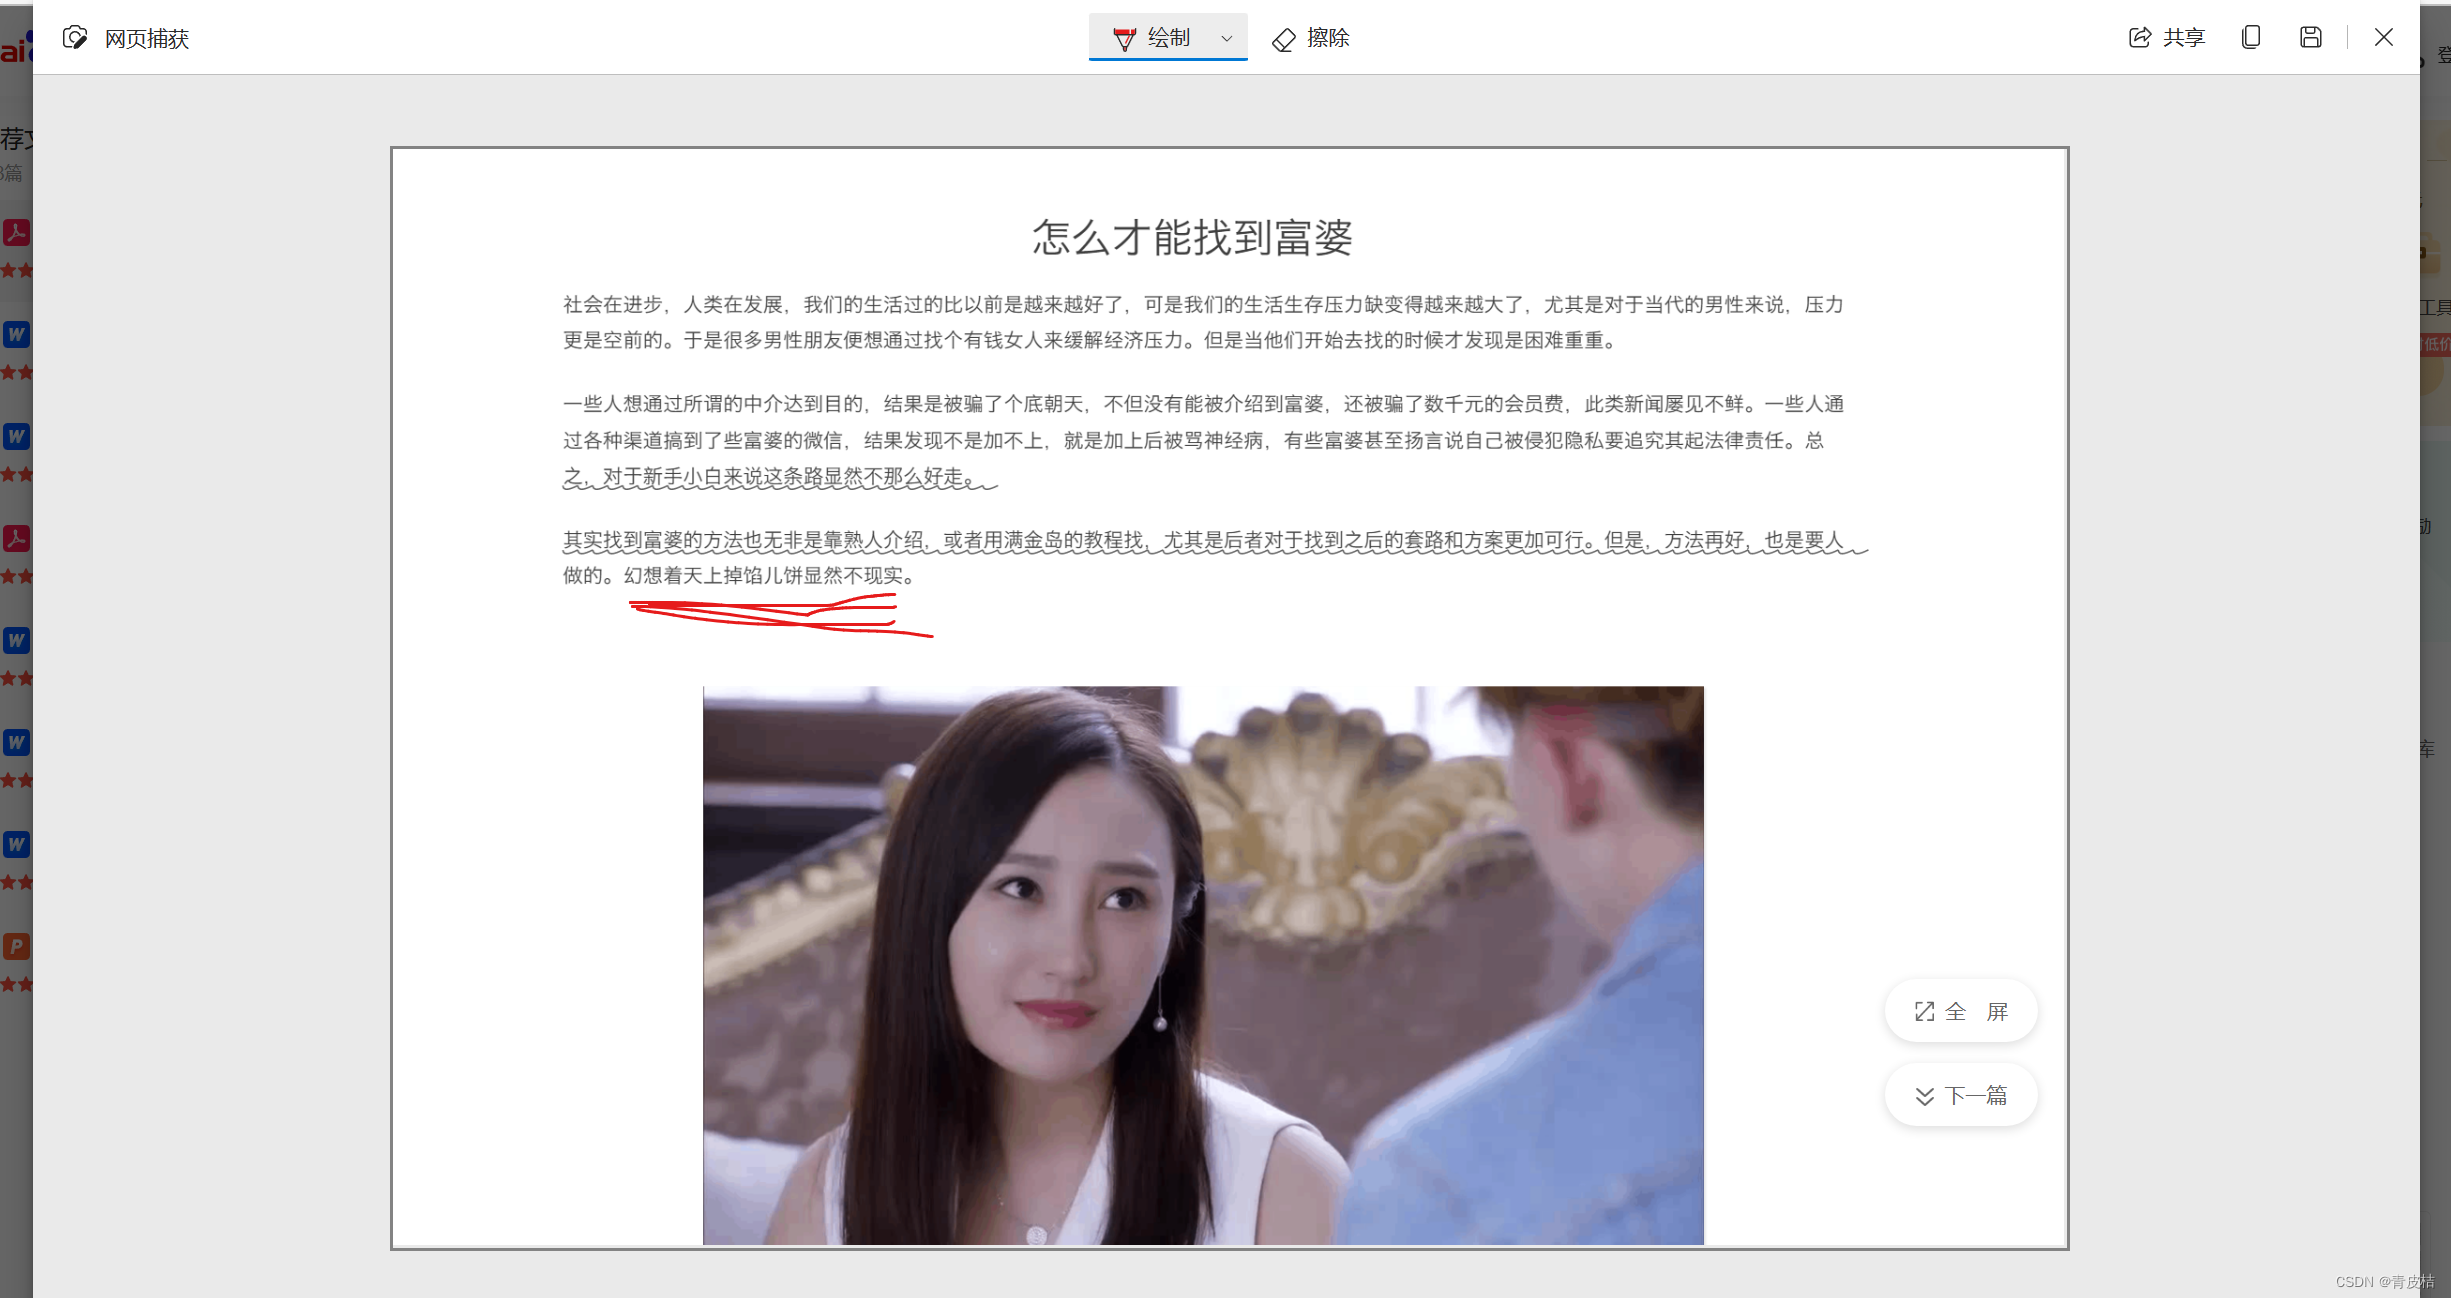Image resolution: width=2451 pixels, height=1298 pixels.
Task: Click the 网页捕获 label
Action: 147,38
